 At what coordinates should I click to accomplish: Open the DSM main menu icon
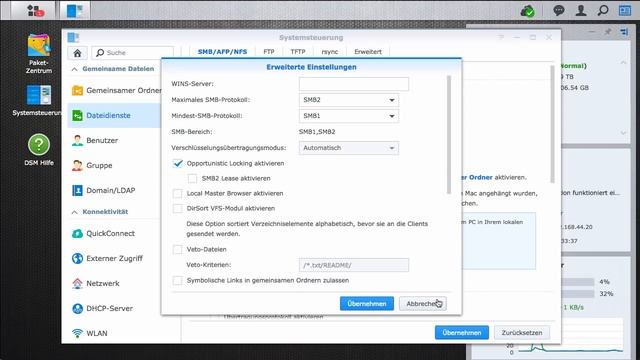tap(35, 10)
